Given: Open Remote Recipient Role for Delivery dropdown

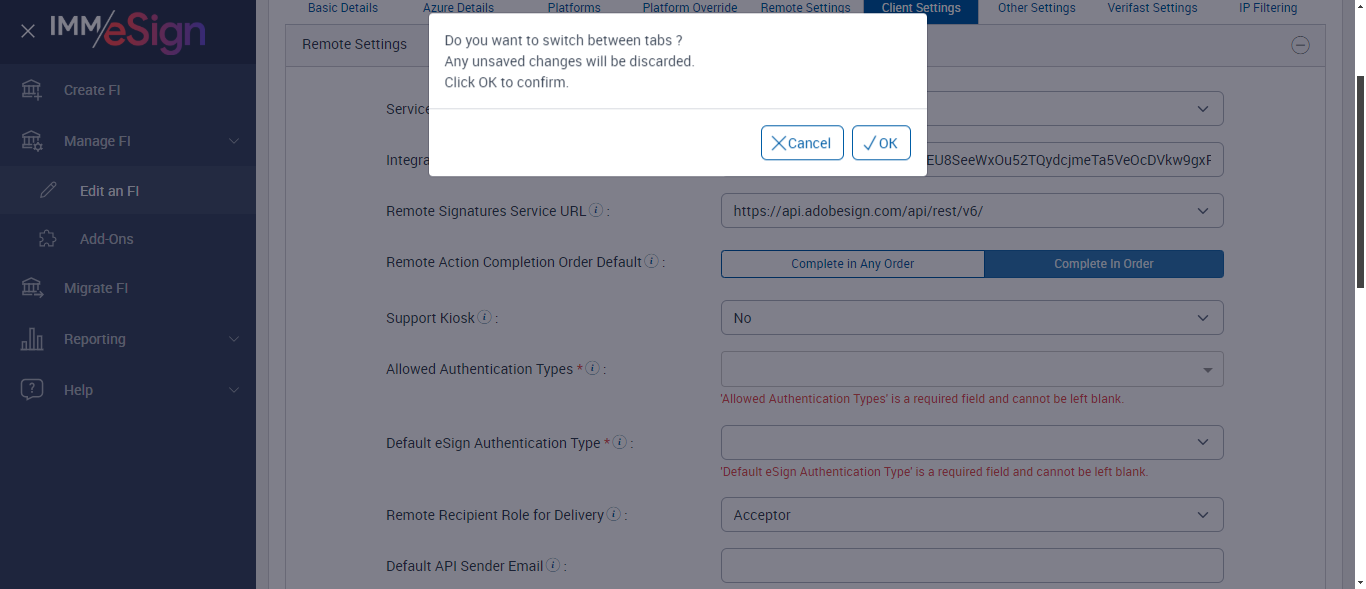Looking at the screenshot, I should [x=971, y=515].
